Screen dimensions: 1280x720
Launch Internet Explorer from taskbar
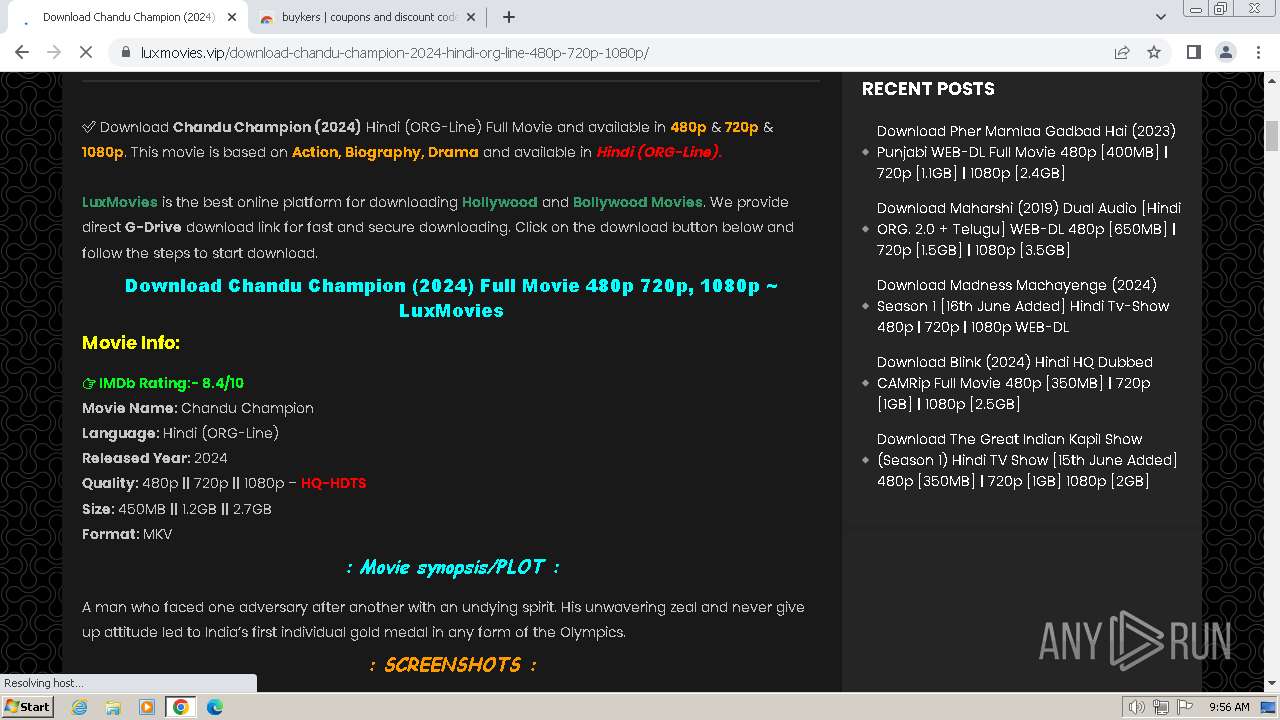80,707
